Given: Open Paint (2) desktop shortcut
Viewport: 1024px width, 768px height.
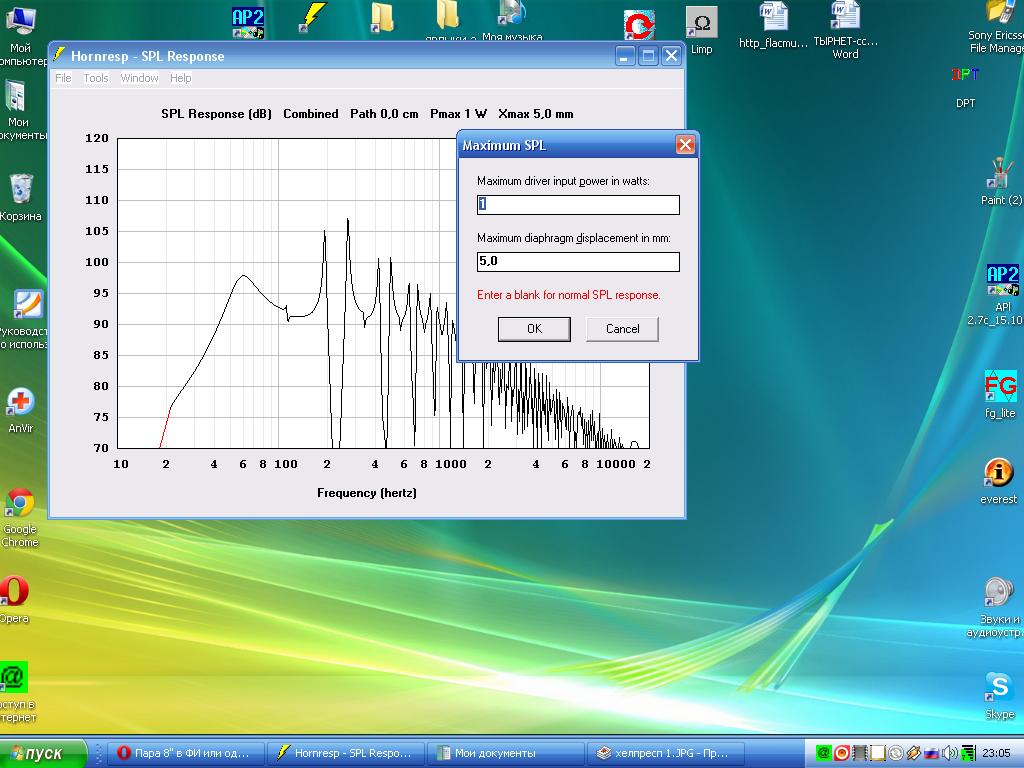Looking at the screenshot, I should 1000,182.
